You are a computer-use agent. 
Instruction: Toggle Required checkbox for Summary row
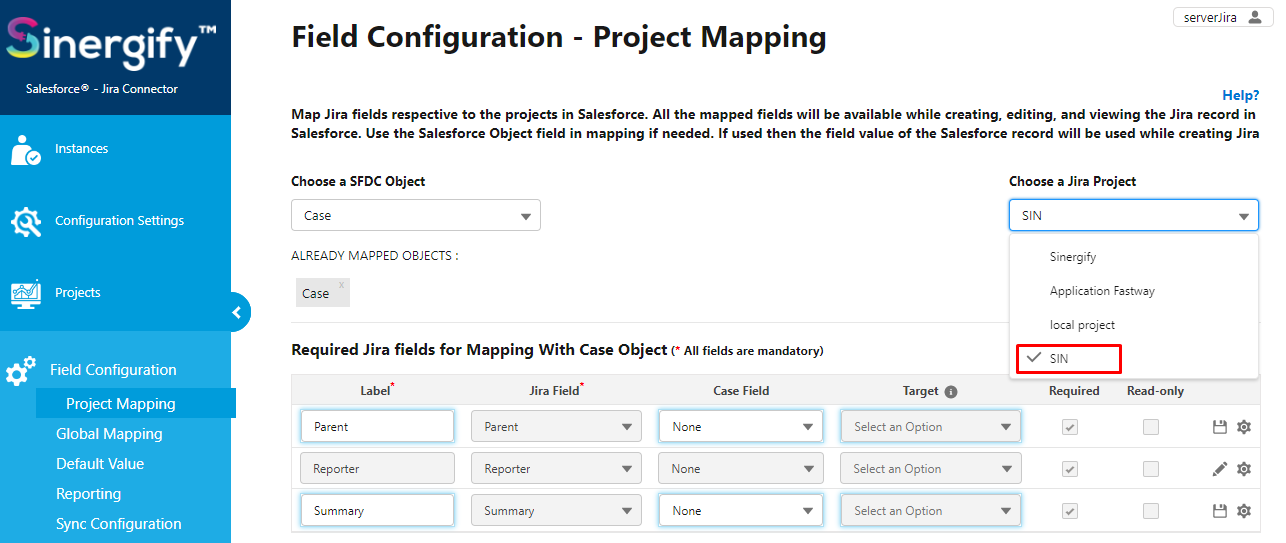click(x=1069, y=511)
